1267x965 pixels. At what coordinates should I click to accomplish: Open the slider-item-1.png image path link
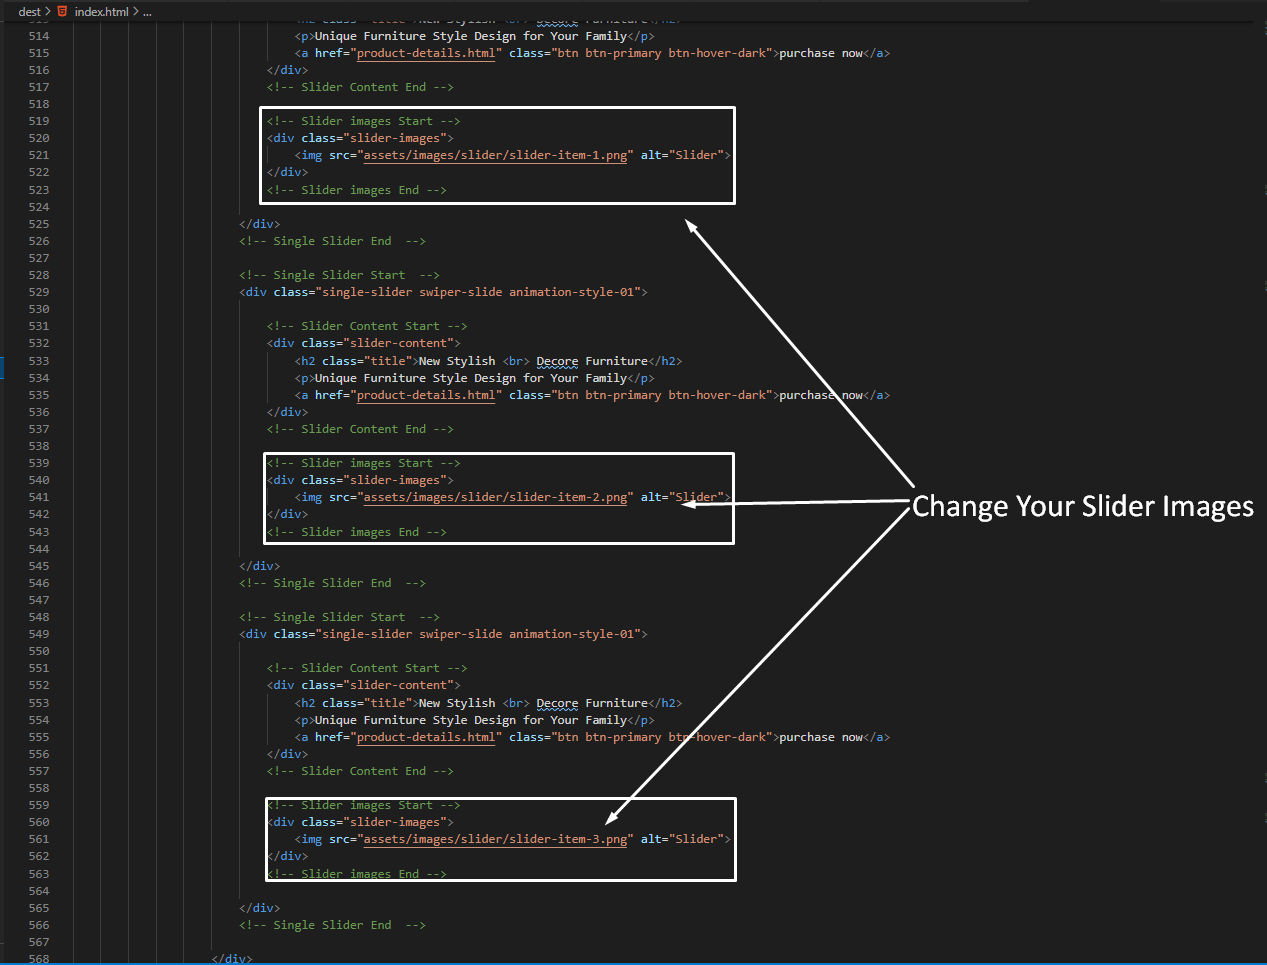pos(495,155)
